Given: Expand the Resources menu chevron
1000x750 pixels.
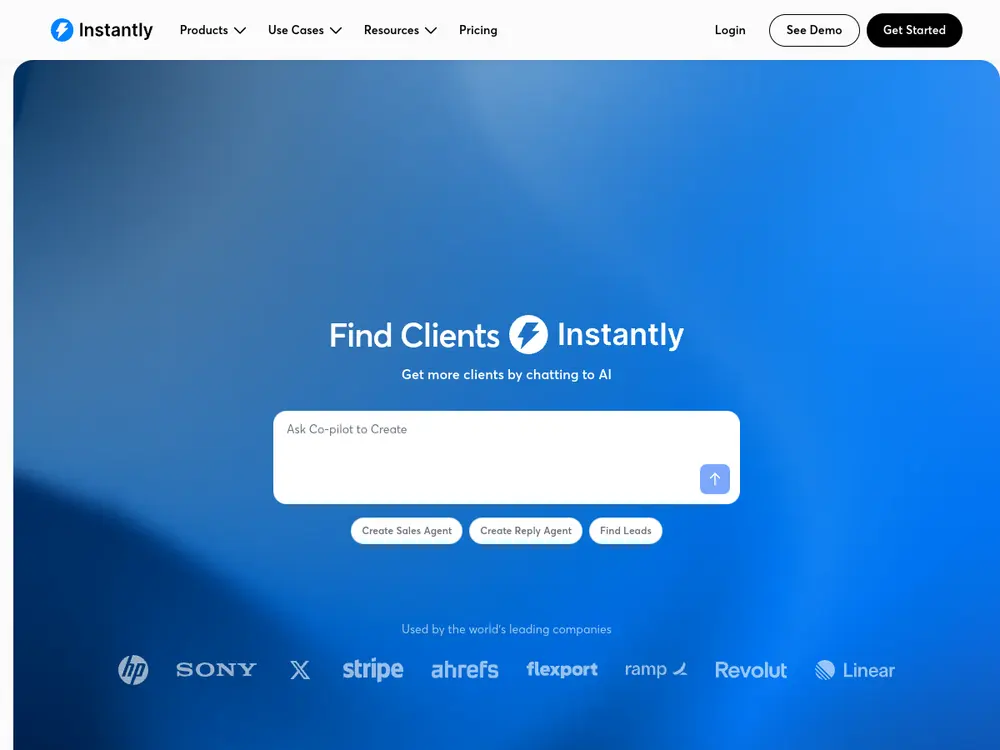Looking at the screenshot, I should pos(431,30).
